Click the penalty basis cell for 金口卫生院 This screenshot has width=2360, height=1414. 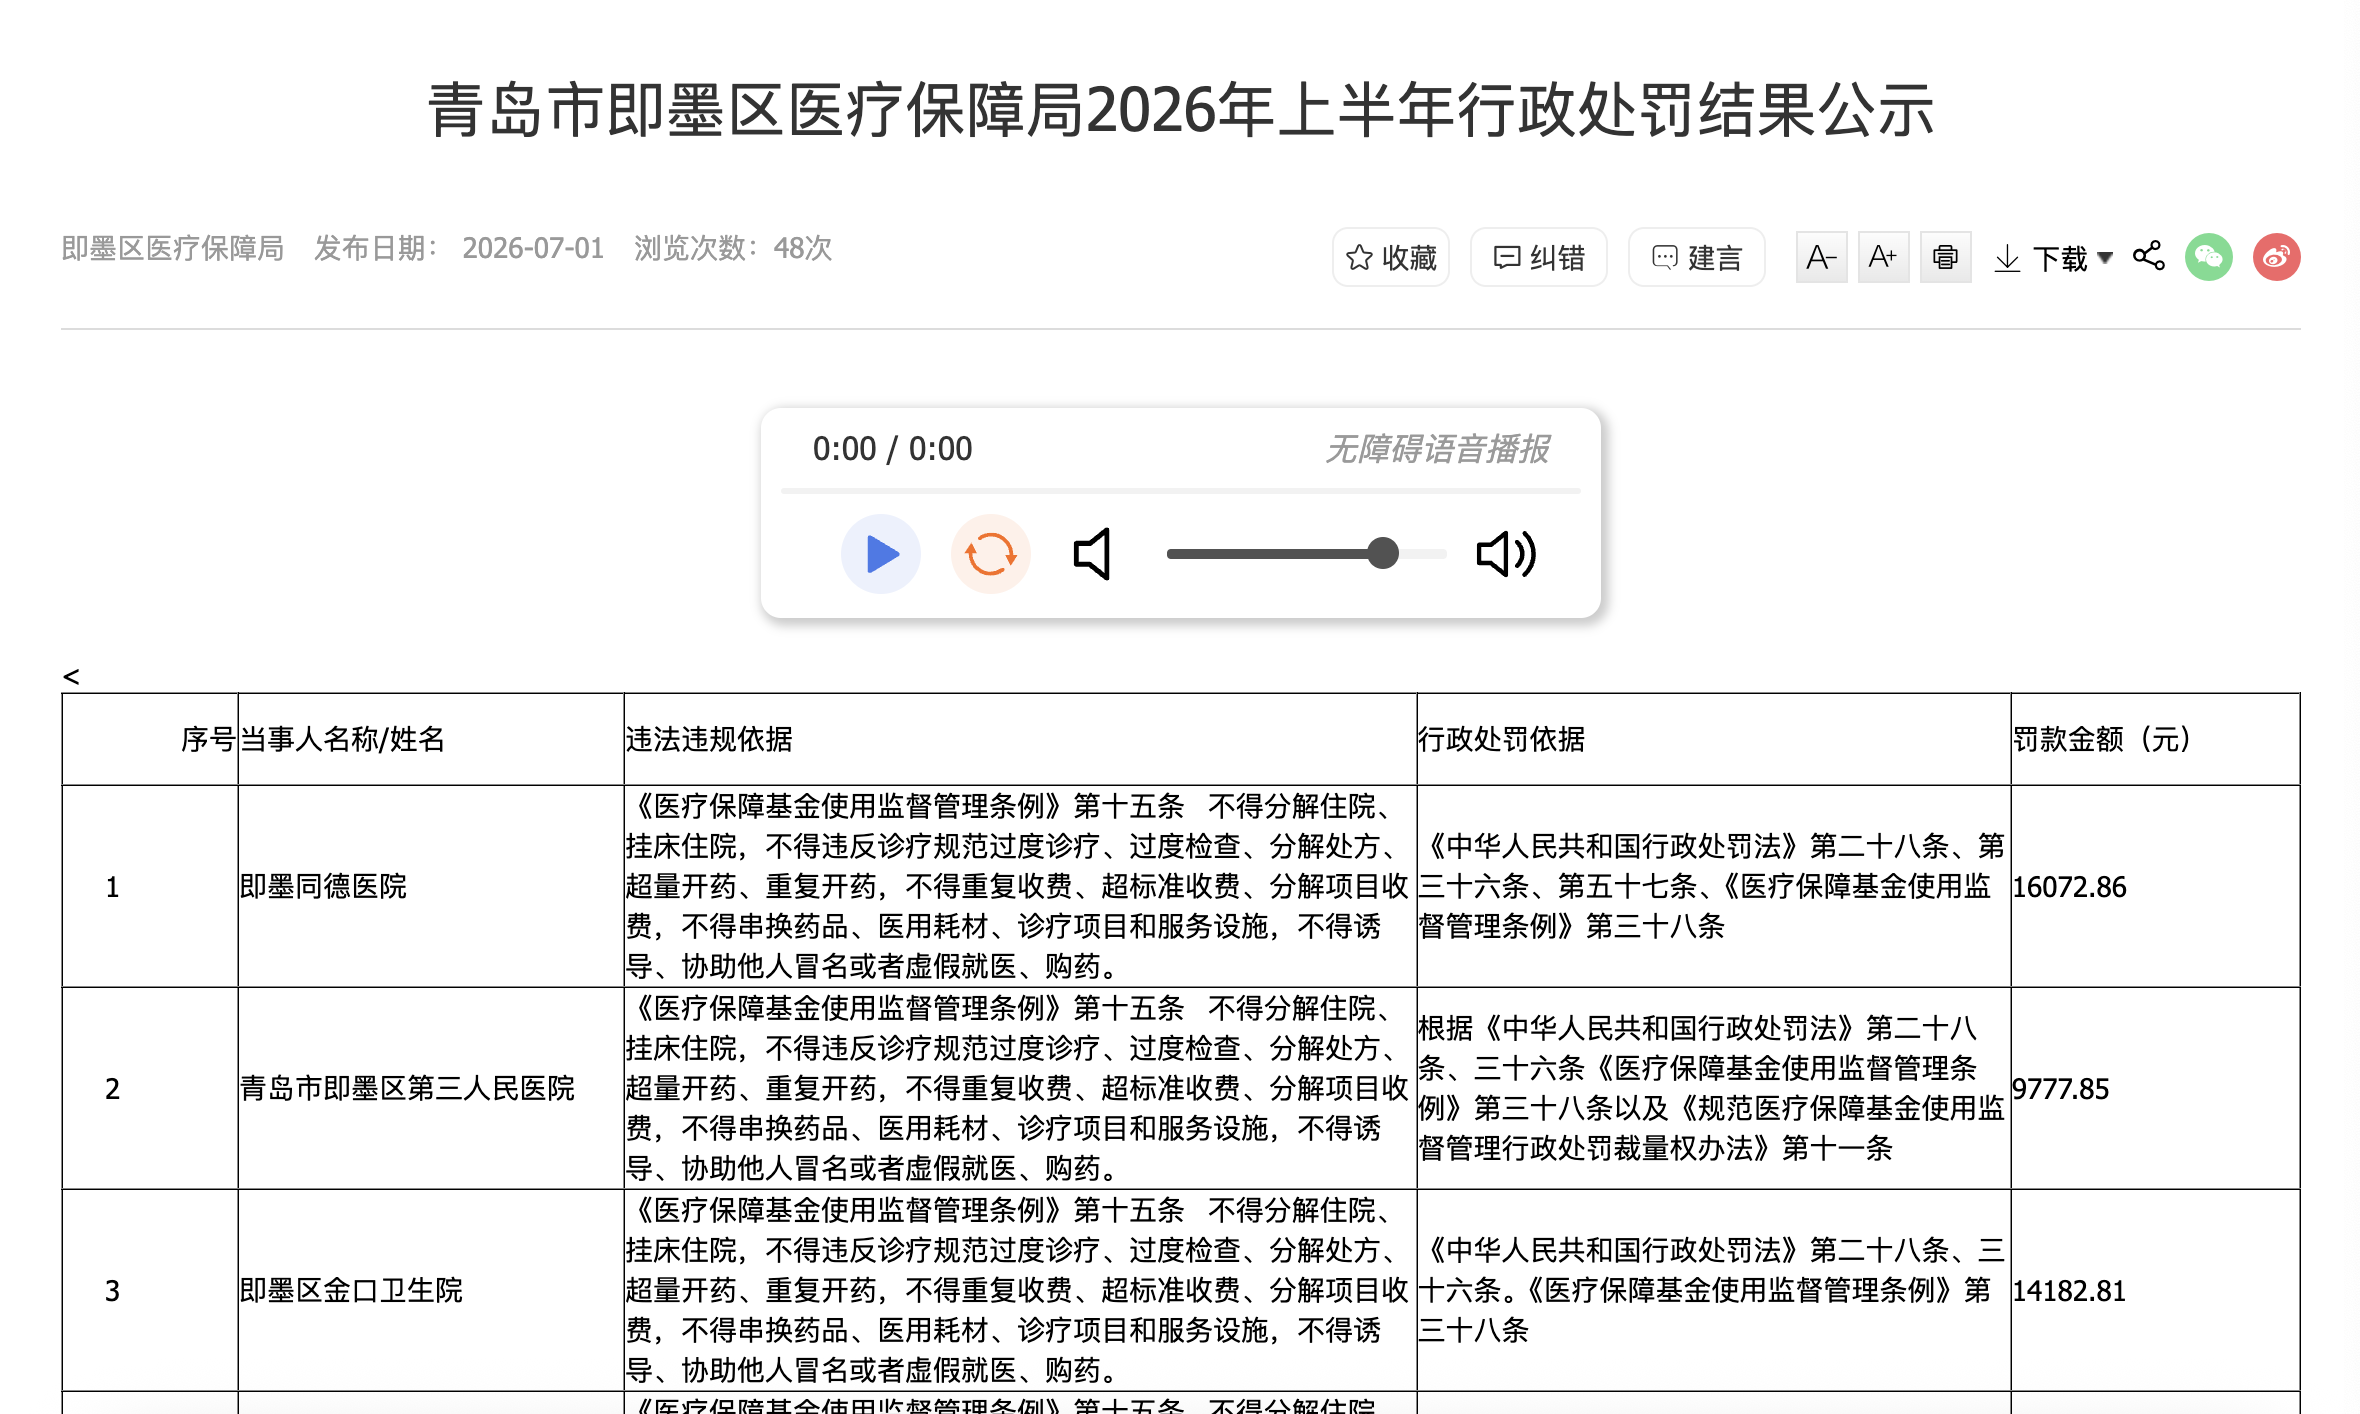1713,1290
